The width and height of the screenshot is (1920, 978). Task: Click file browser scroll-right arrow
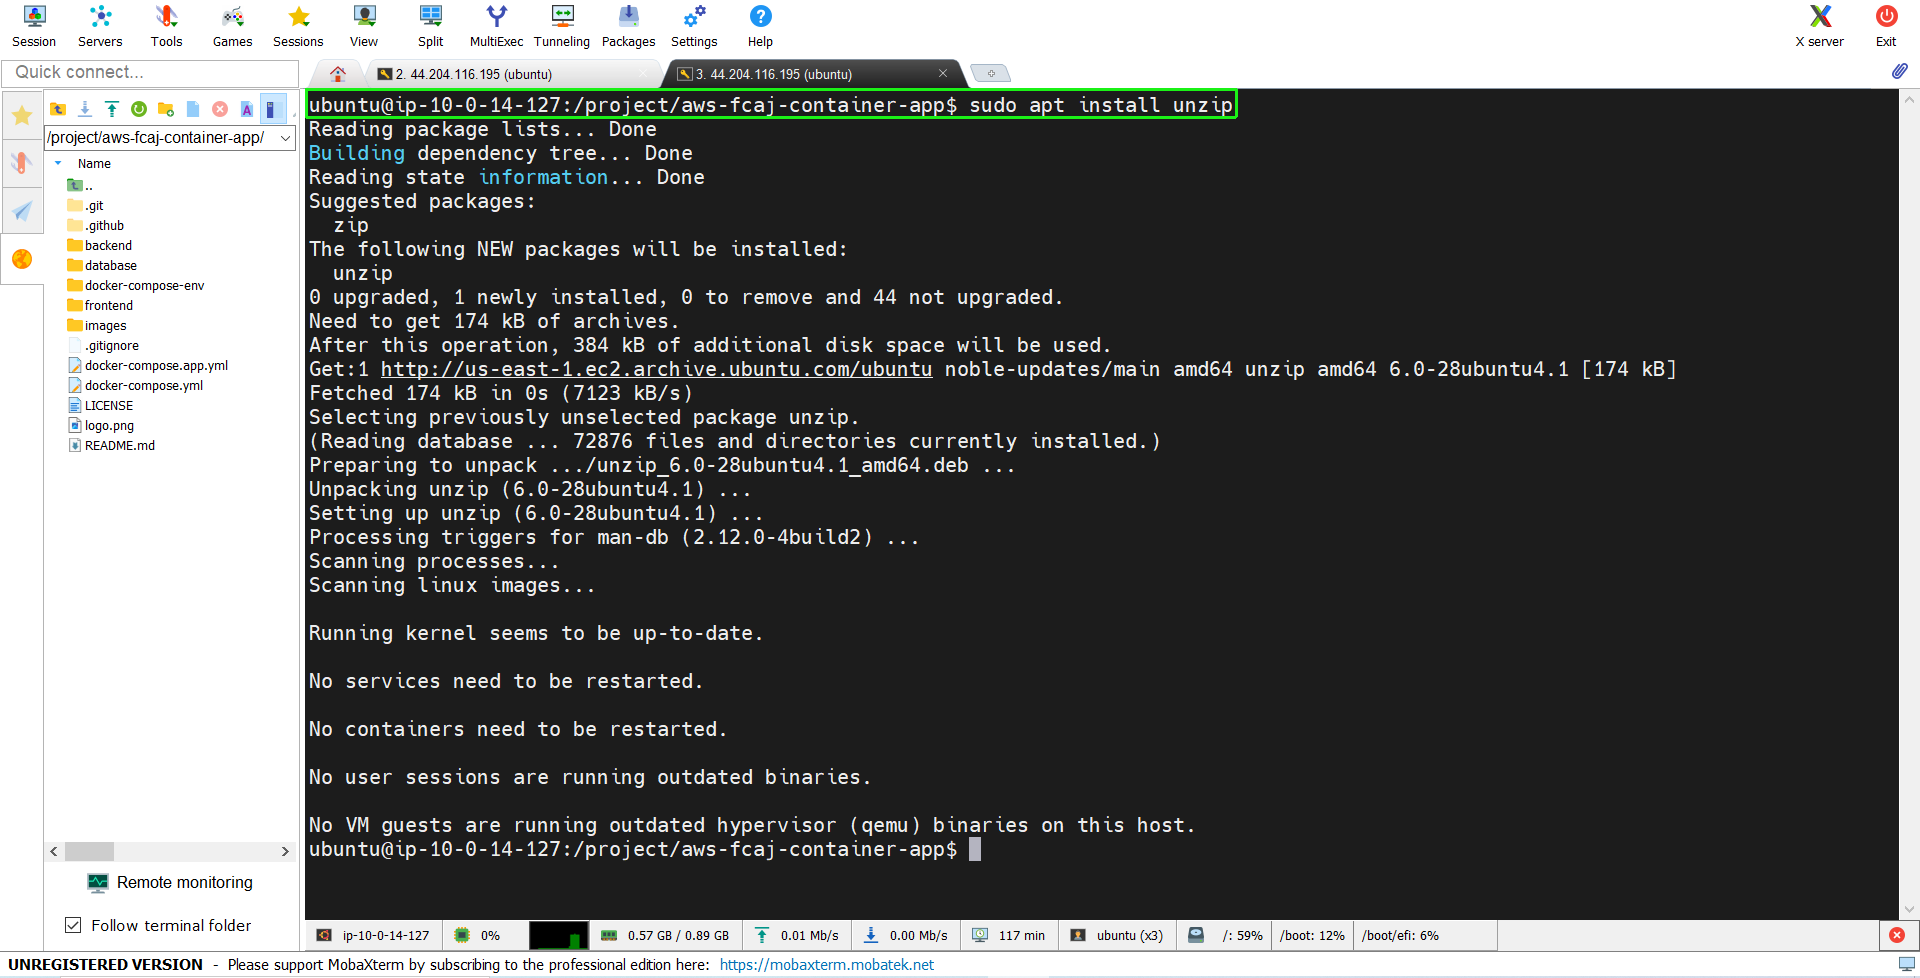[285, 851]
